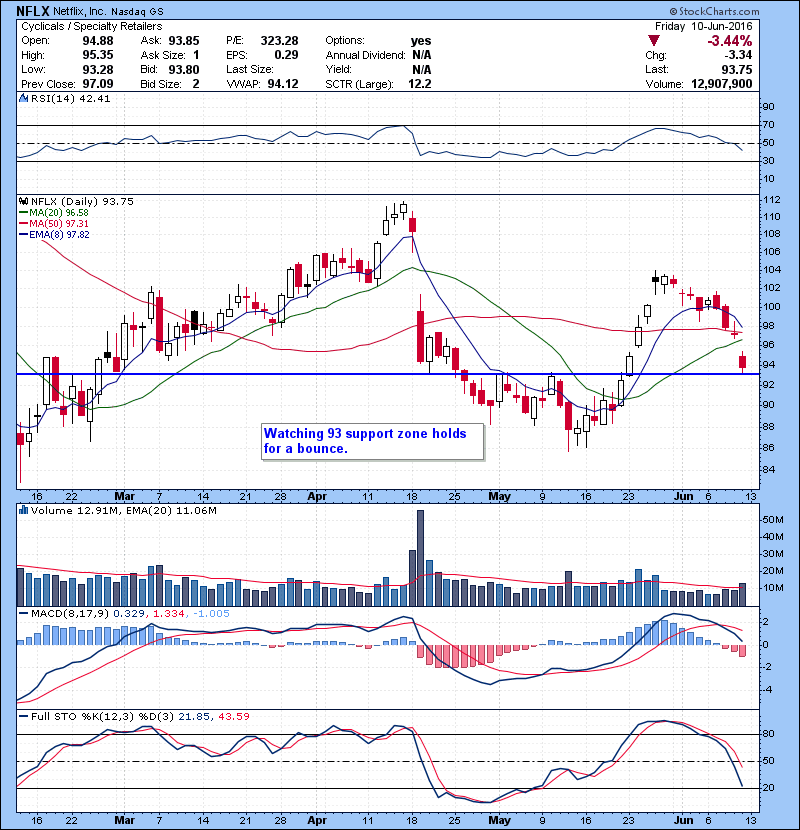
Task: Click the RSI 70 level label
Action: [x=768, y=124]
